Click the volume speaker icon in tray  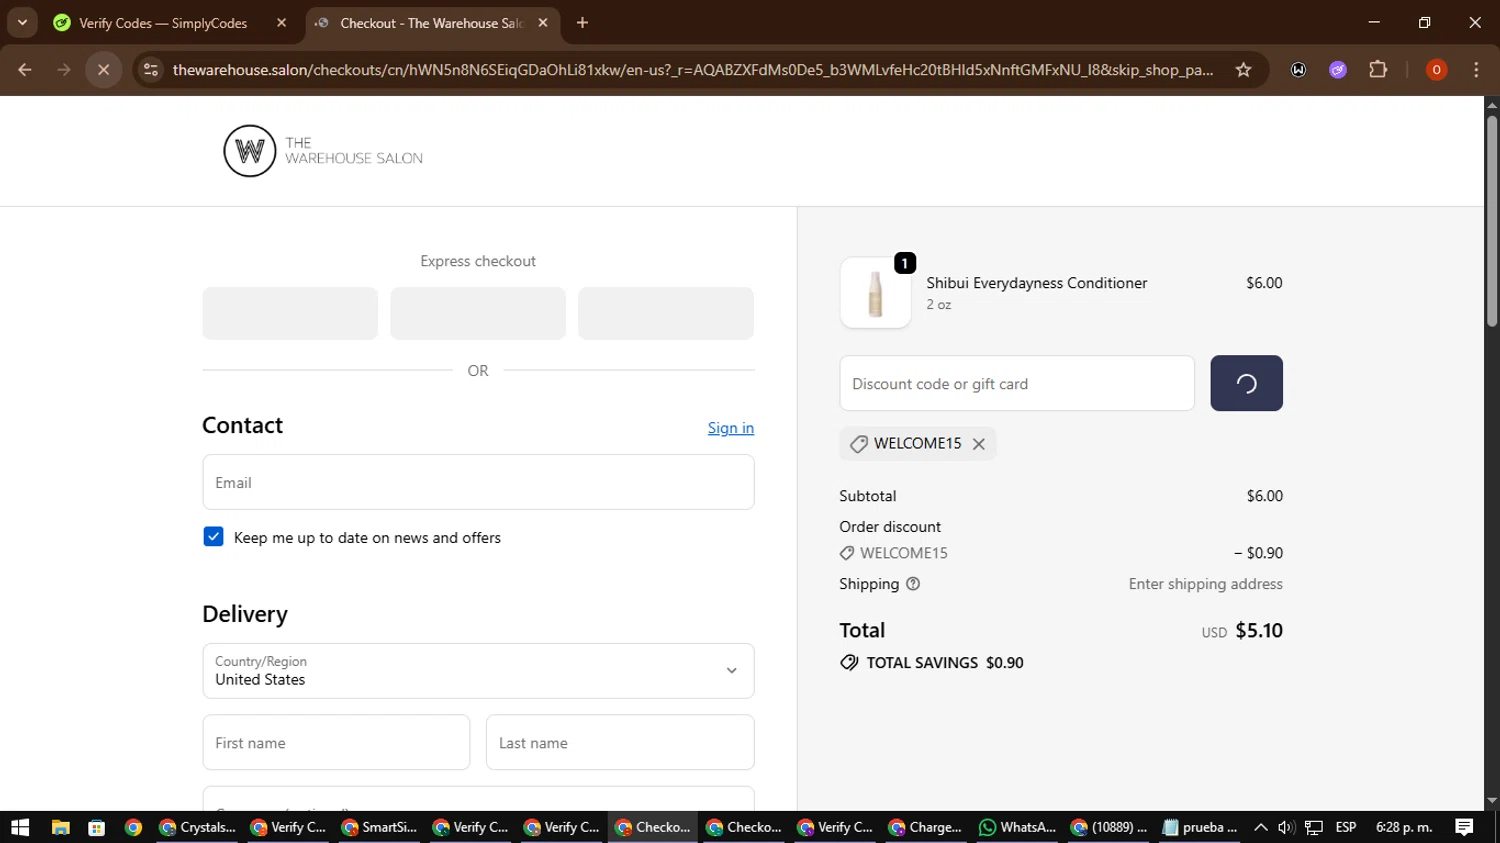click(1287, 827)
